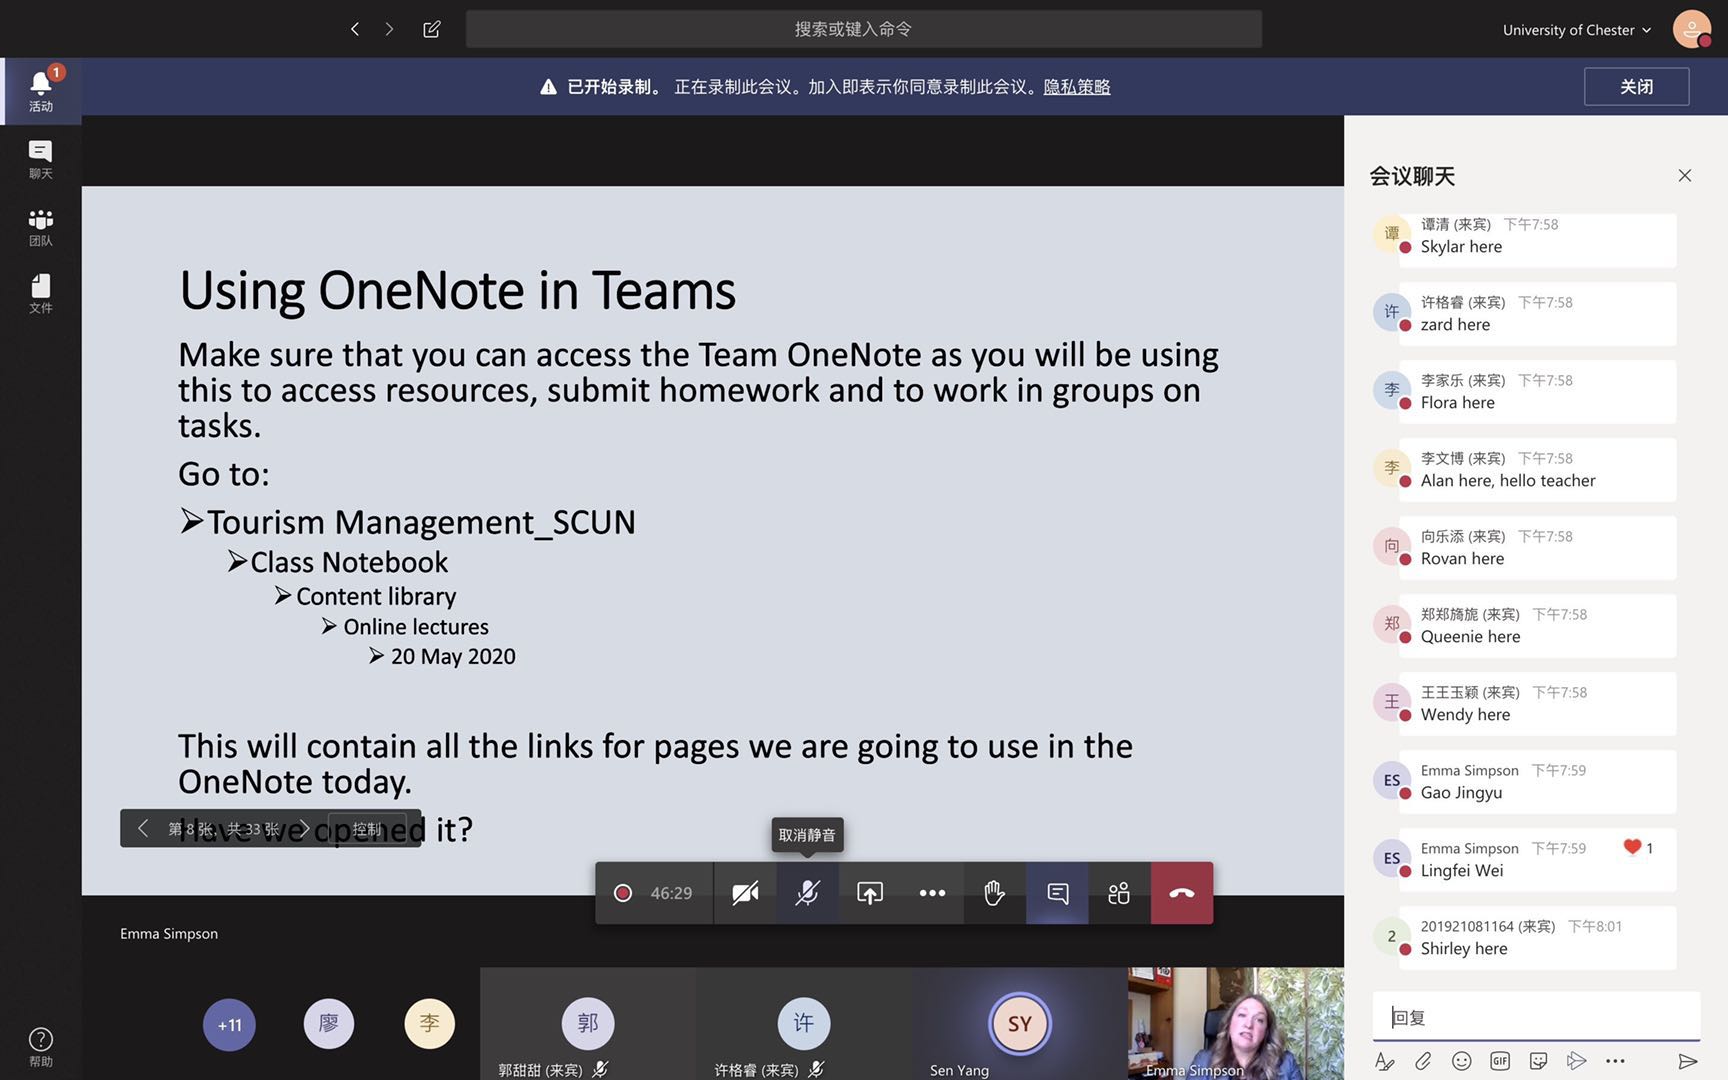Open the emoji picker in chat

pos(1461,1061)
